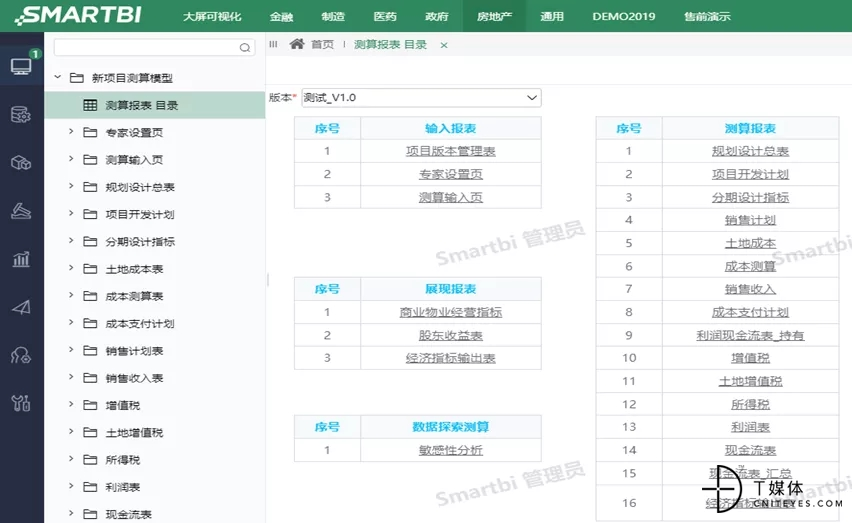This screenshot has width=852, height=523.
Task: Close the 测算报表 目录 tab
Action: [444, 46]
